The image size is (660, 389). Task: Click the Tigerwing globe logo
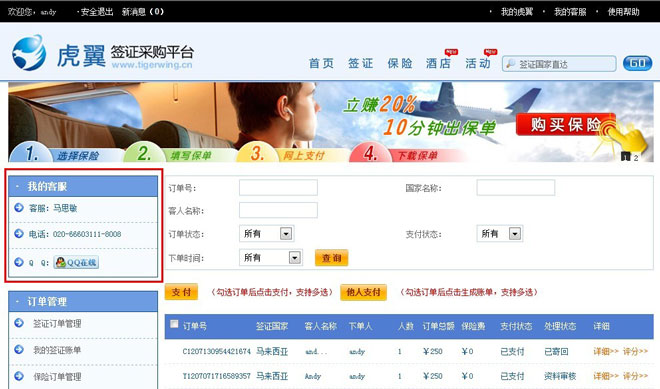coord(29,53)
